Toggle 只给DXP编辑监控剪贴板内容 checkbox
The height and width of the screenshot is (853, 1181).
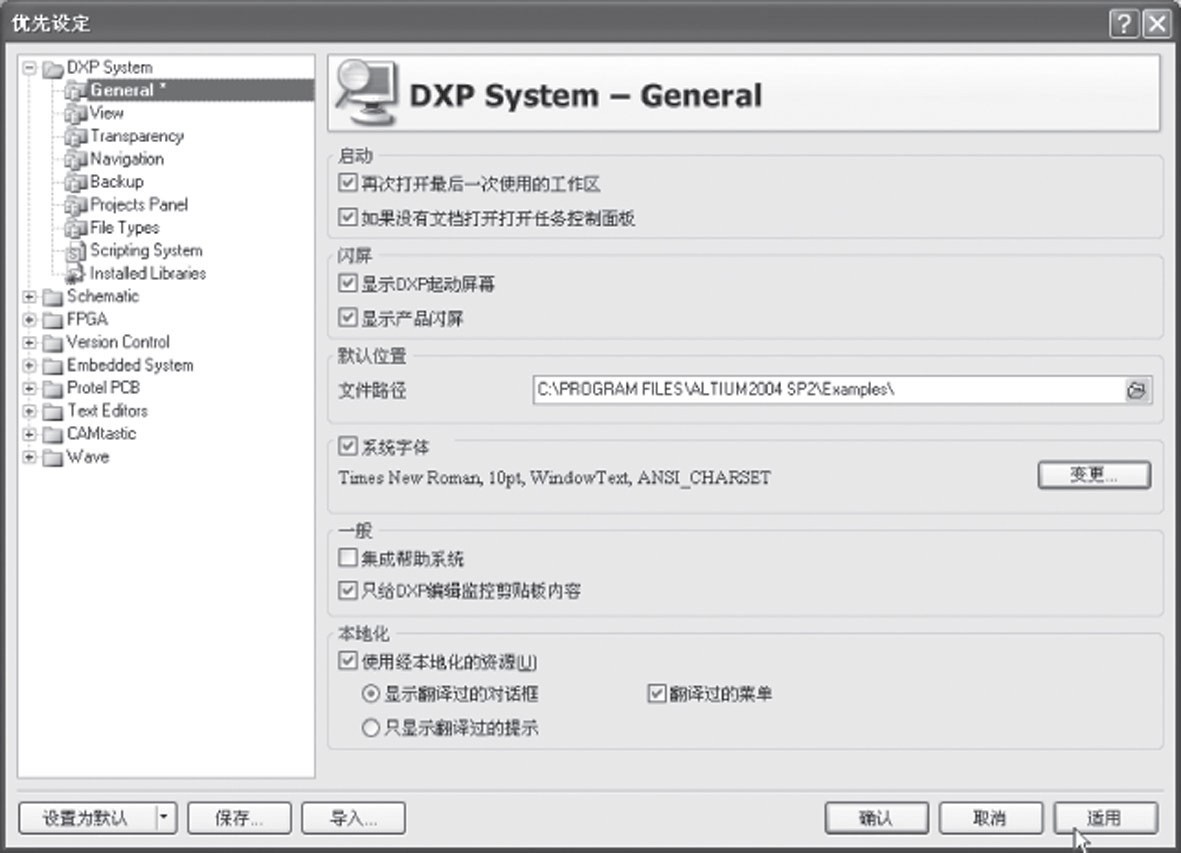coord(347,590)
